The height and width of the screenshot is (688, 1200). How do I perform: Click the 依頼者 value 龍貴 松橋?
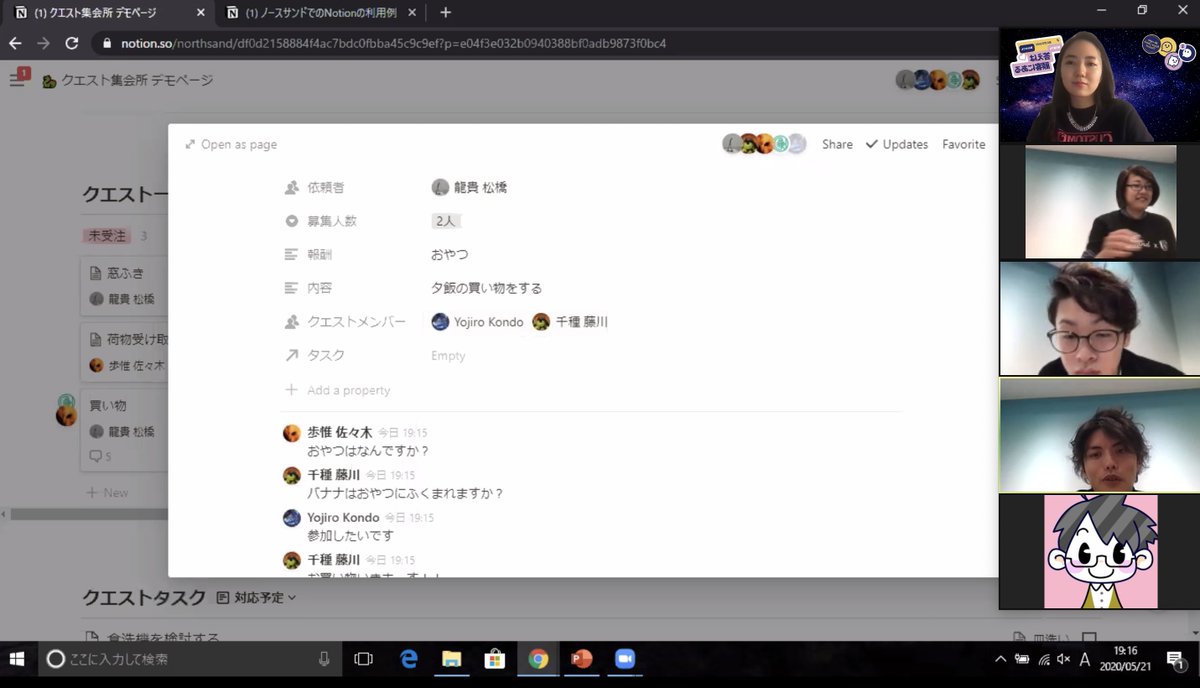[x=469, y=187]
